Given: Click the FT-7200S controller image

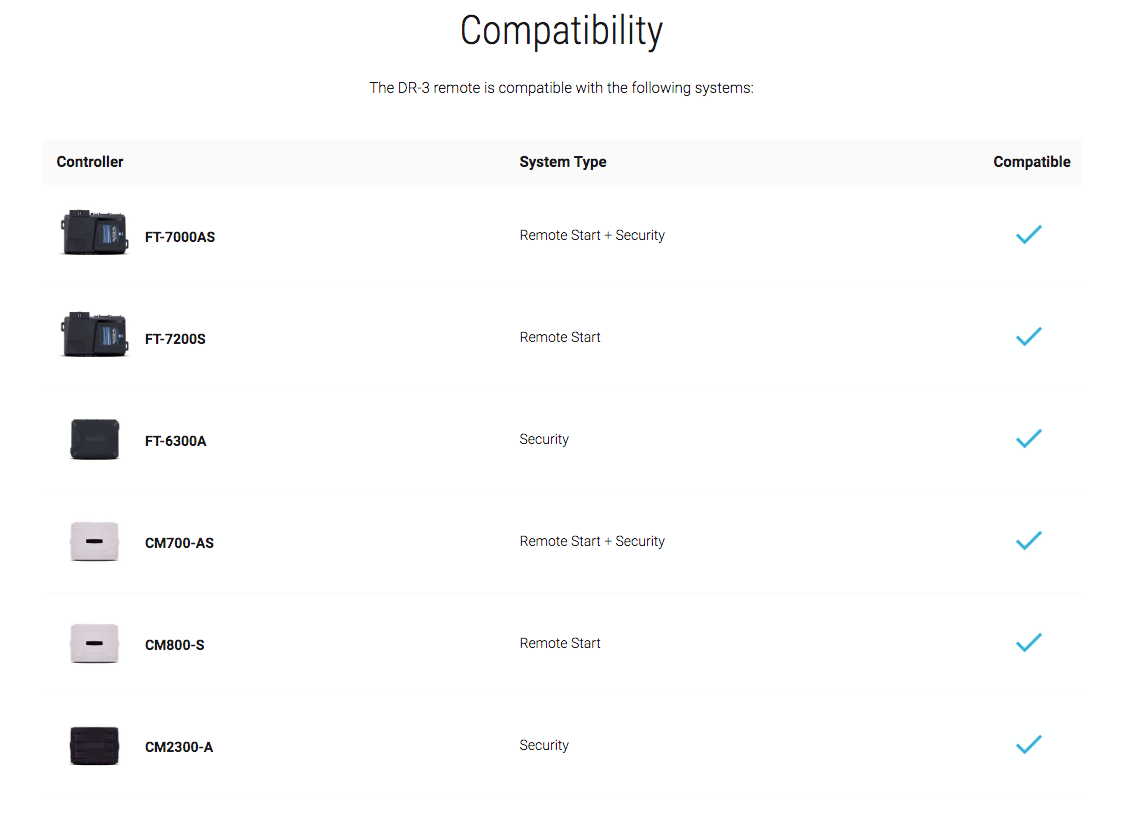Looking at the screenshot, I should (94, 335).
